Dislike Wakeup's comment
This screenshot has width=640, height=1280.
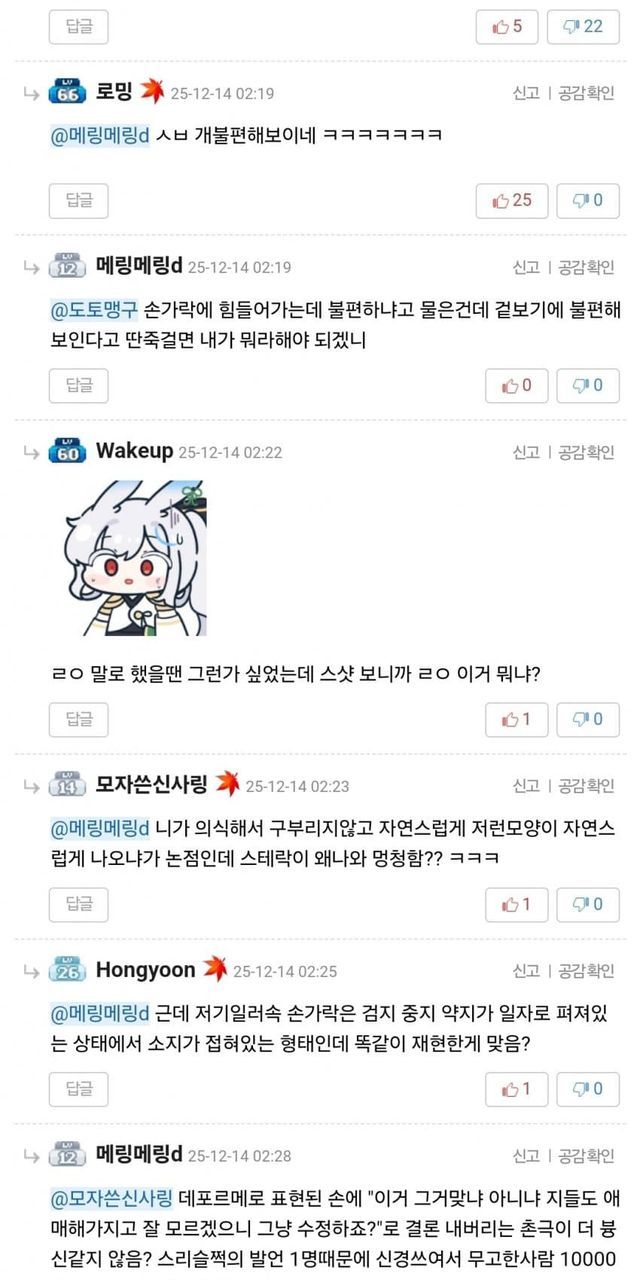coord(588,719)
